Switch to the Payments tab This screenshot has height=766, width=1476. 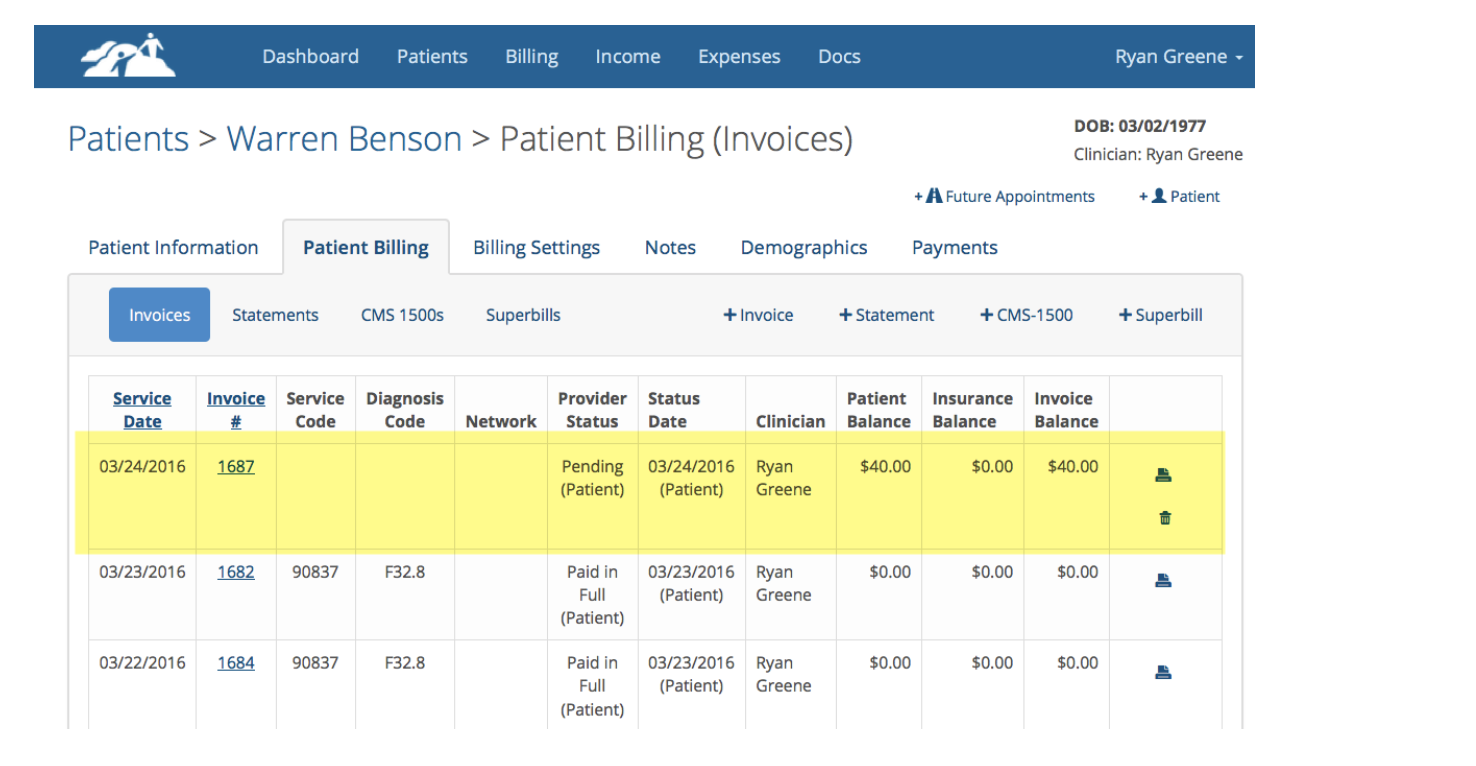[954, 248]
